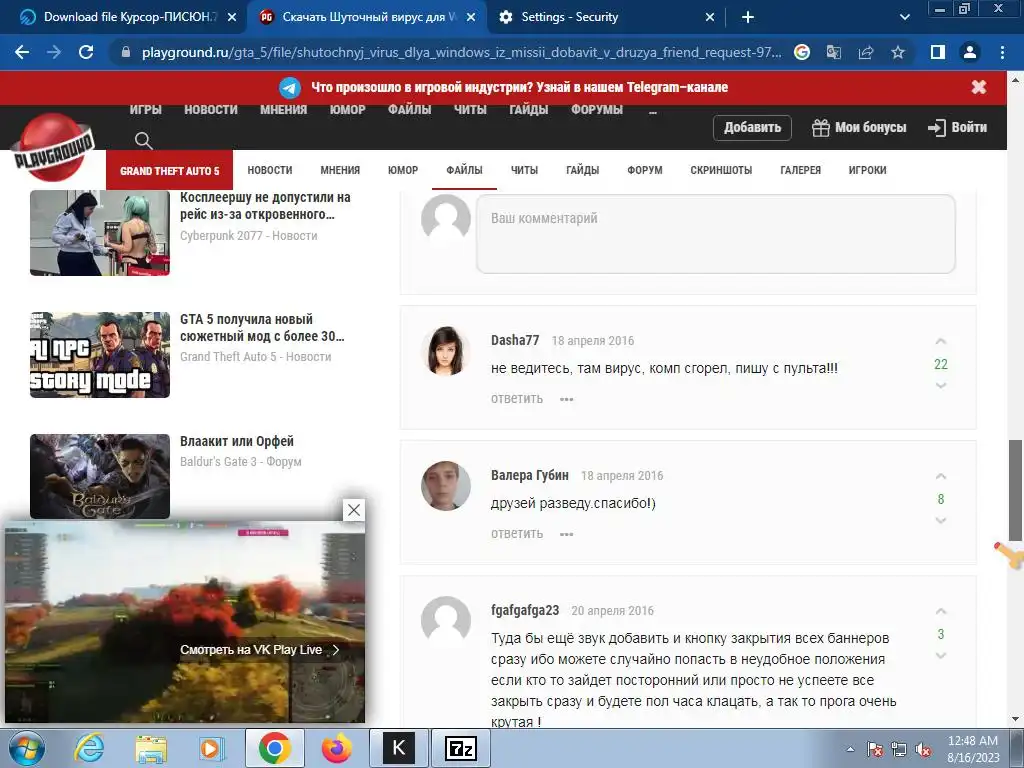Open ФАЙЛЫ tab in game submenu
The width and height of the screenshot is (1024, 768).
(x=464, y=170)
